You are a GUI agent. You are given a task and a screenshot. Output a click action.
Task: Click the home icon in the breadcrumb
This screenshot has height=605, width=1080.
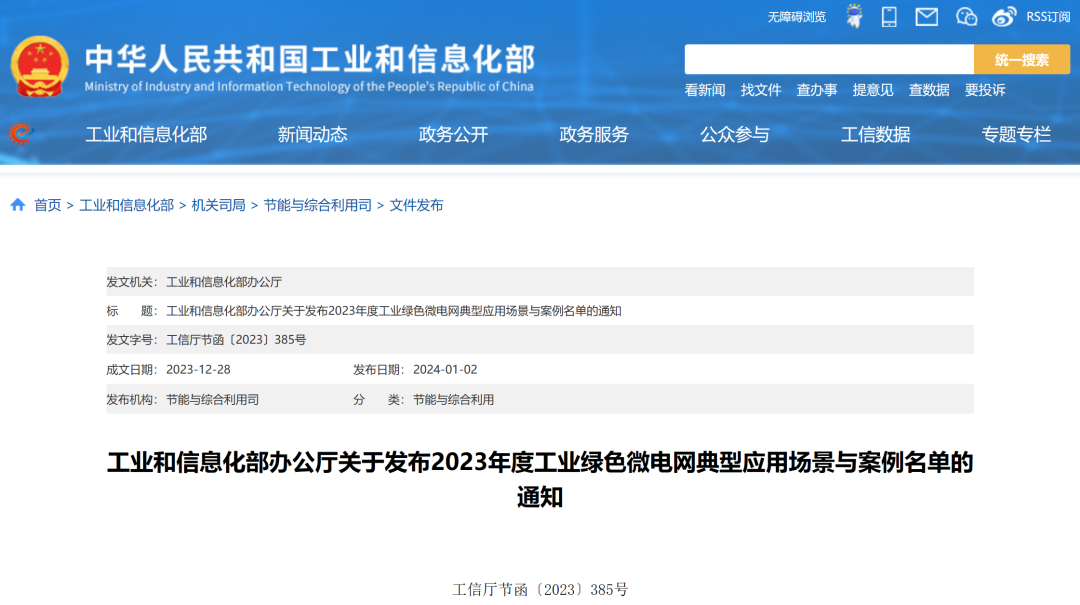[17, 205]
